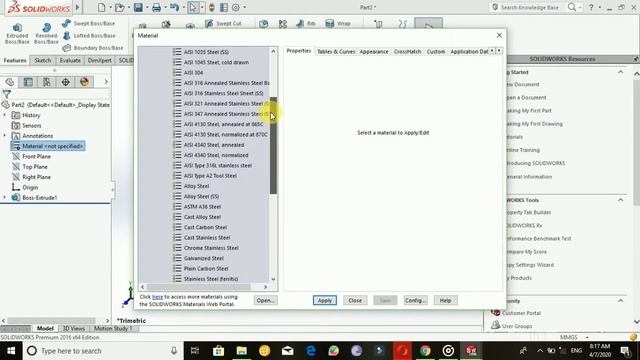Screen dimensions: 640x360
Task: Click the Boundary Boss/Base tool
Action: (93, 48)
